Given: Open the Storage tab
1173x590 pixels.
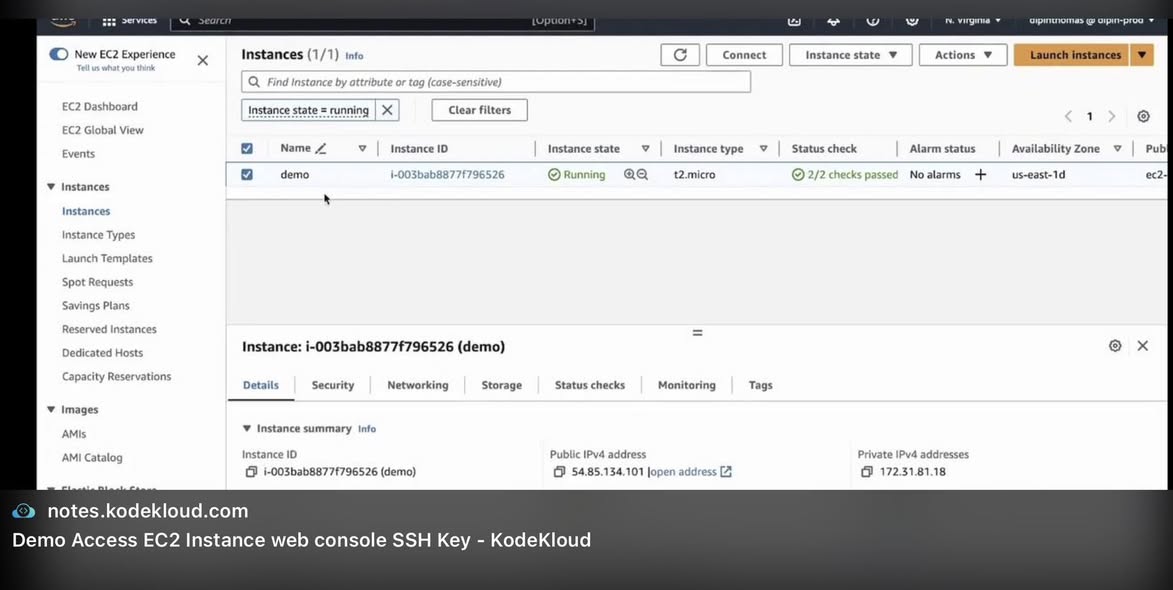Looking at the screenshot, I should (x=501, y=385).
